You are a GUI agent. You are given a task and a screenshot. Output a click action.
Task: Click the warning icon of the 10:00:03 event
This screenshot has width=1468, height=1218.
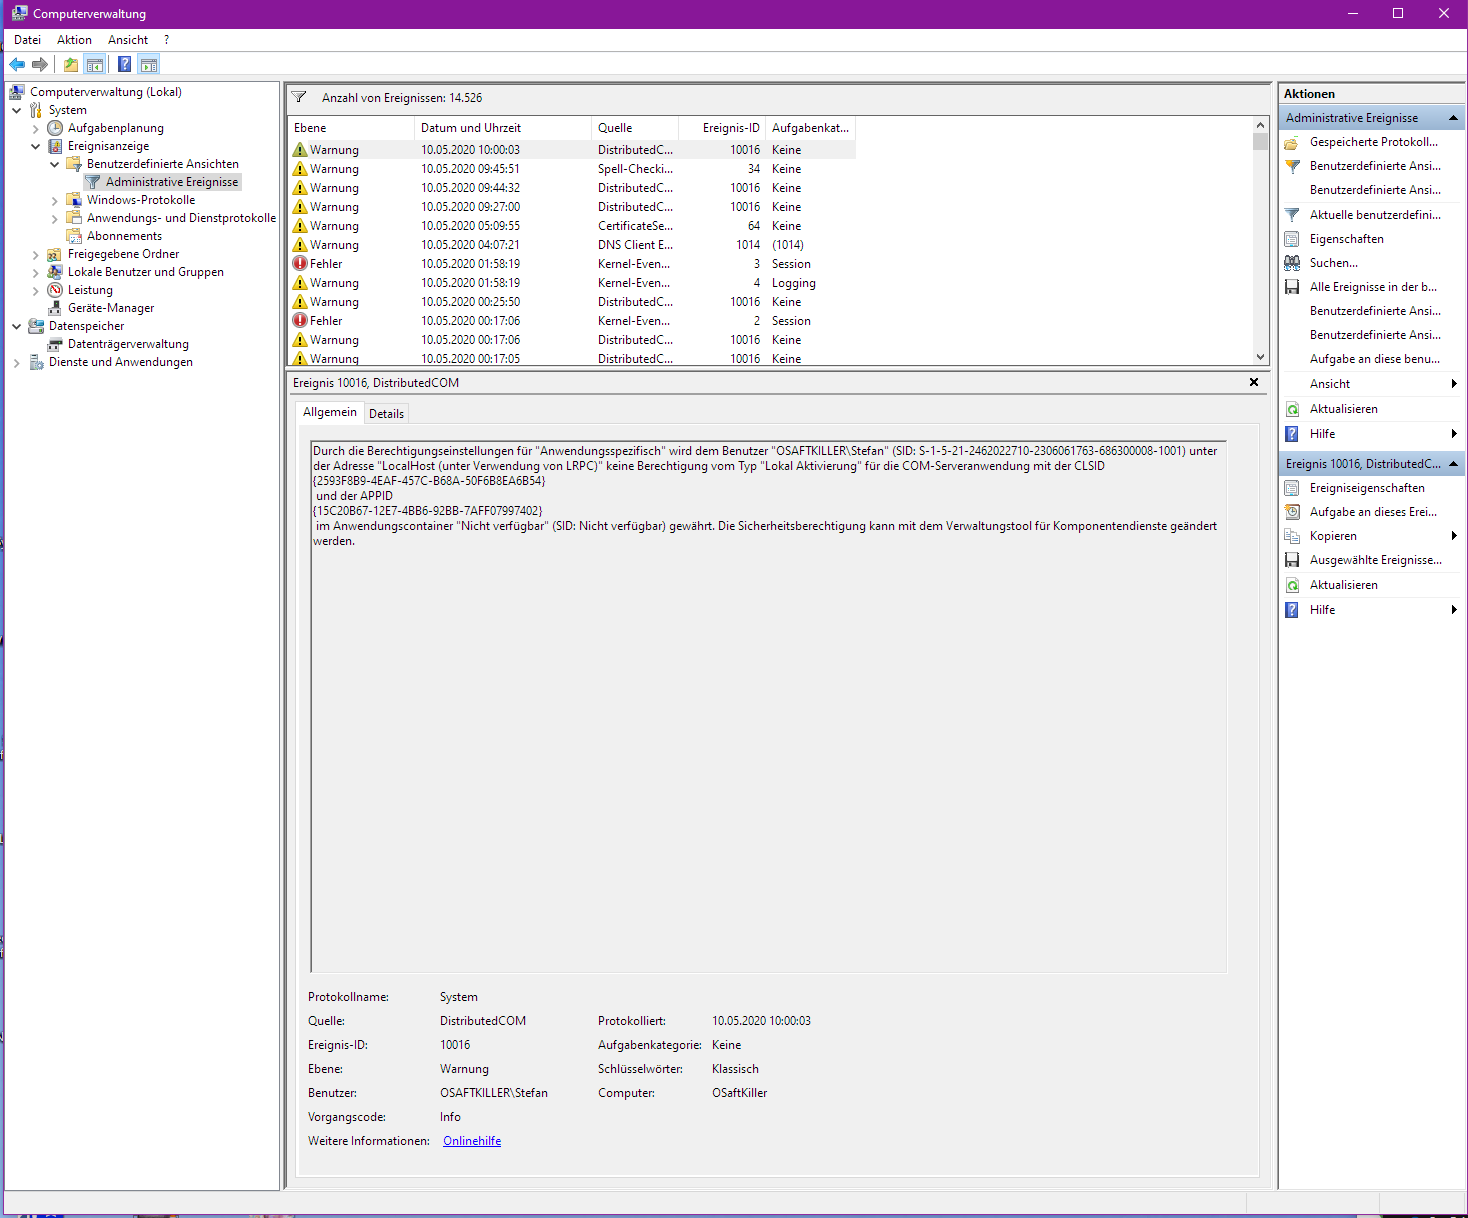pos(300,150)
